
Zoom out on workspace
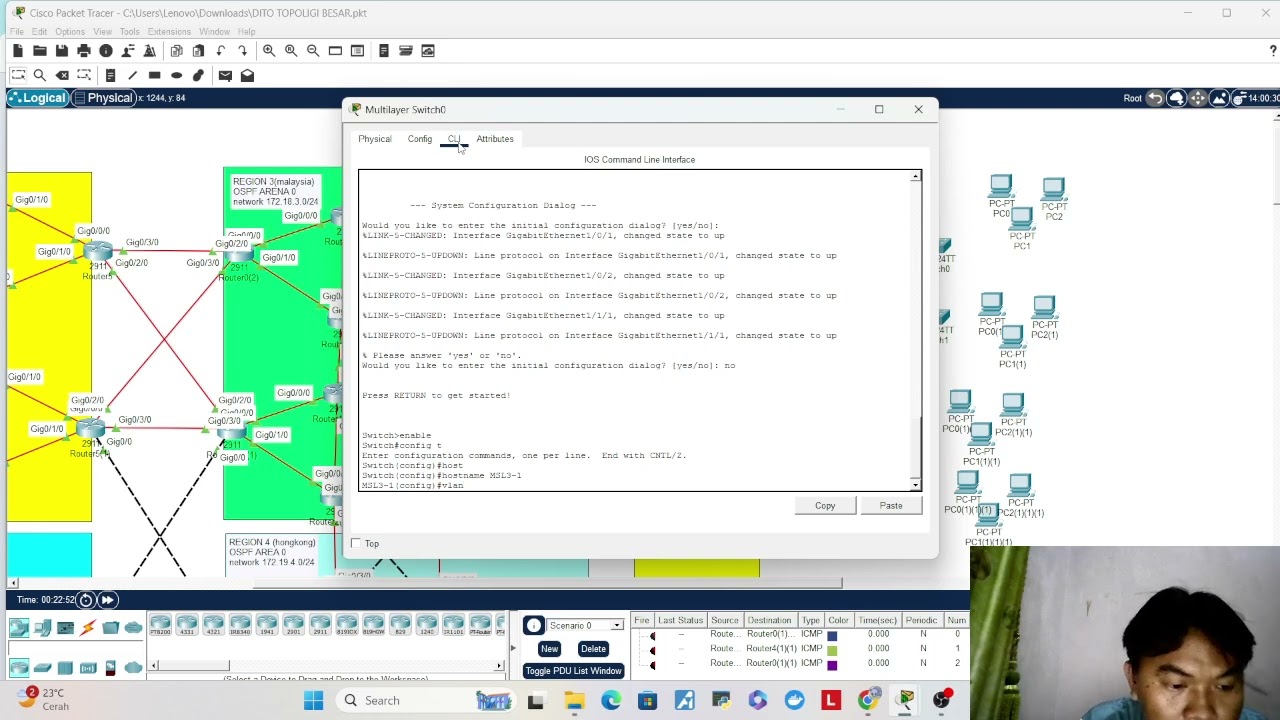pos(313,51)
